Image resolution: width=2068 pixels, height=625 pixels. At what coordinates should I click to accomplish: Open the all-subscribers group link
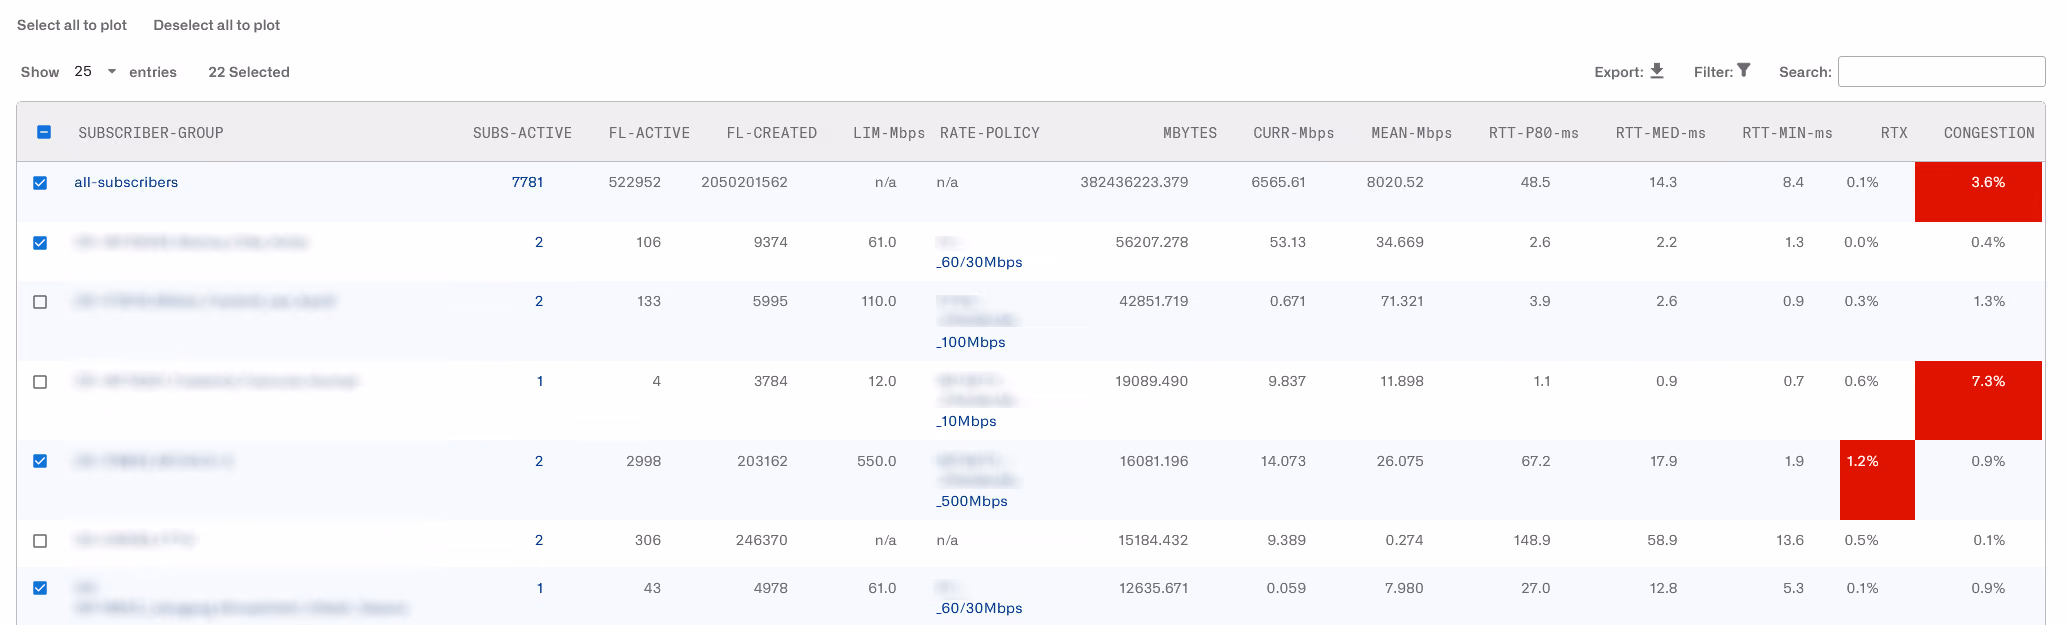click(x=126, y=182)
